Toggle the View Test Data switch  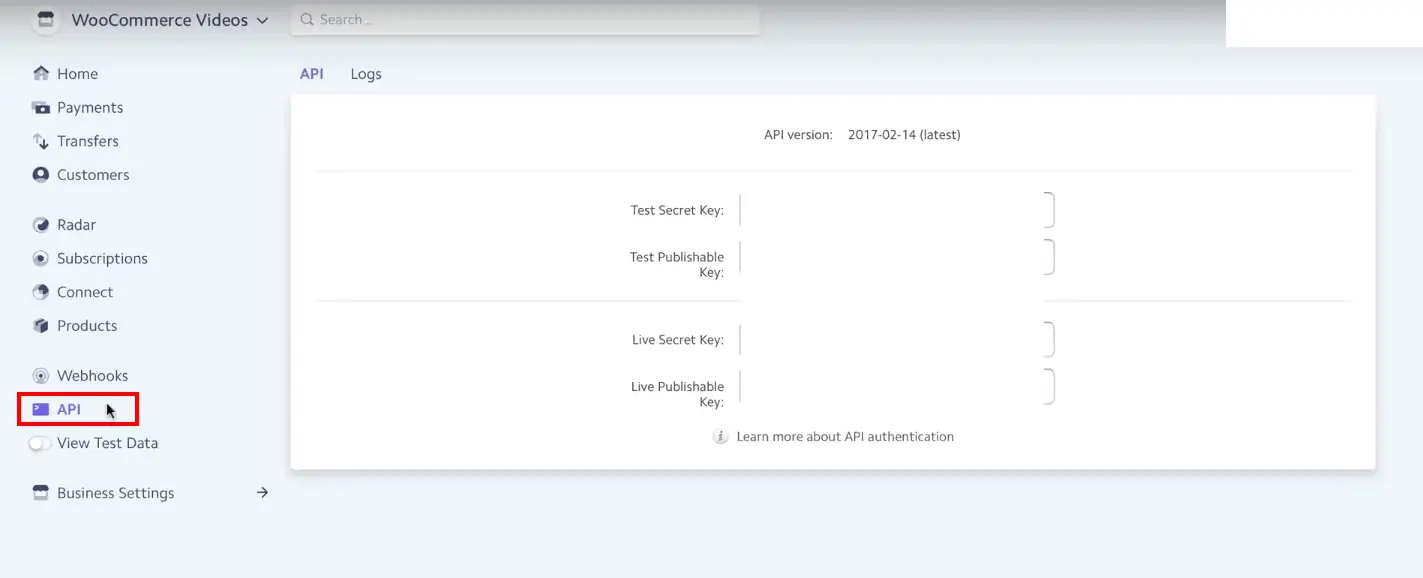click(x=40, y=443)
